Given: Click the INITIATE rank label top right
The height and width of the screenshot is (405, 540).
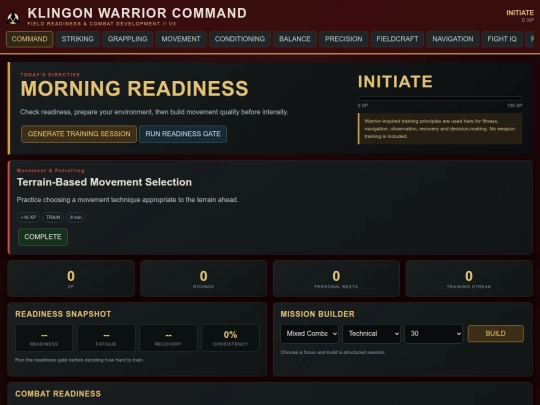Looking at the screenshot, I should (x=520, y=13).
